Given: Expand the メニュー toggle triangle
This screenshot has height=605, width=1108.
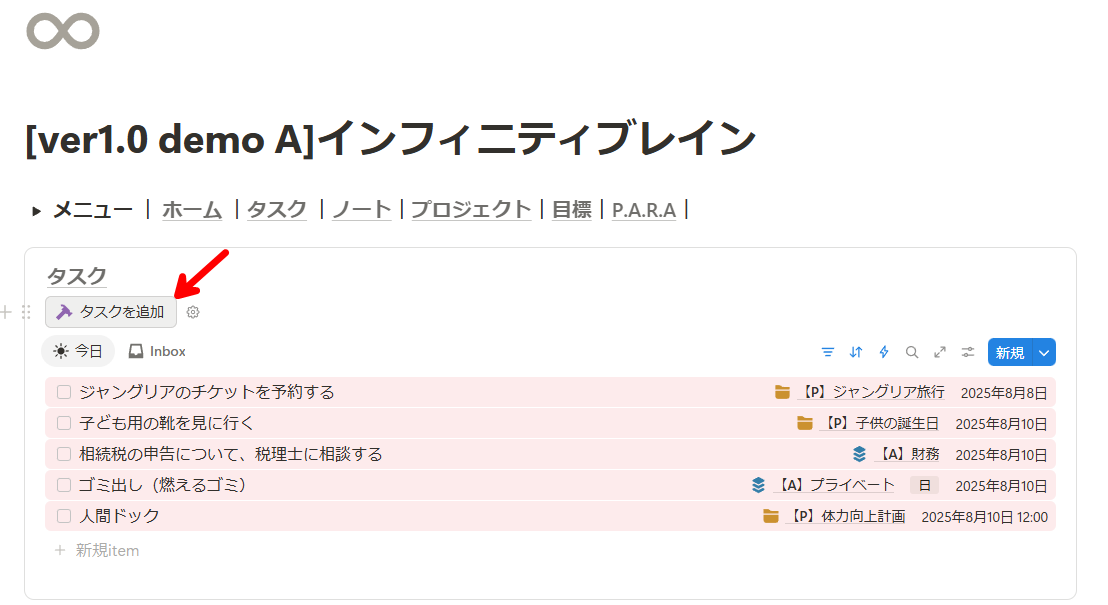Looking at the screenshot, I should [x=36, y=211].
